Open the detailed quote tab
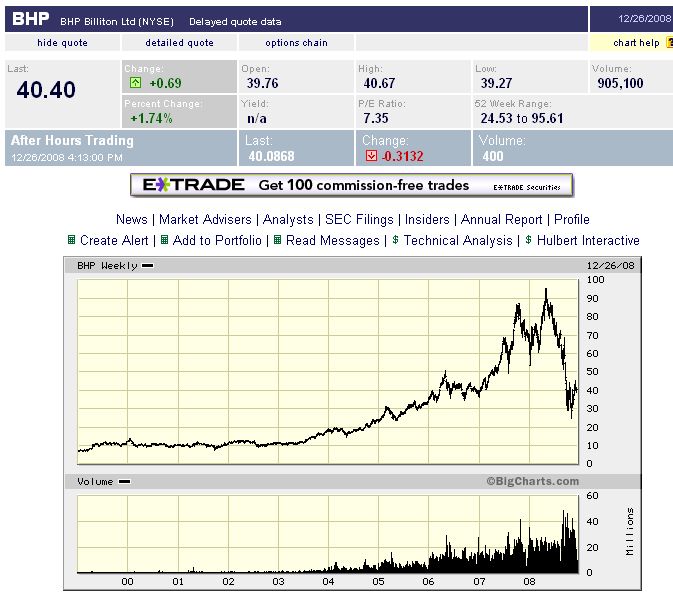673x604 pixels. [179, 42]
